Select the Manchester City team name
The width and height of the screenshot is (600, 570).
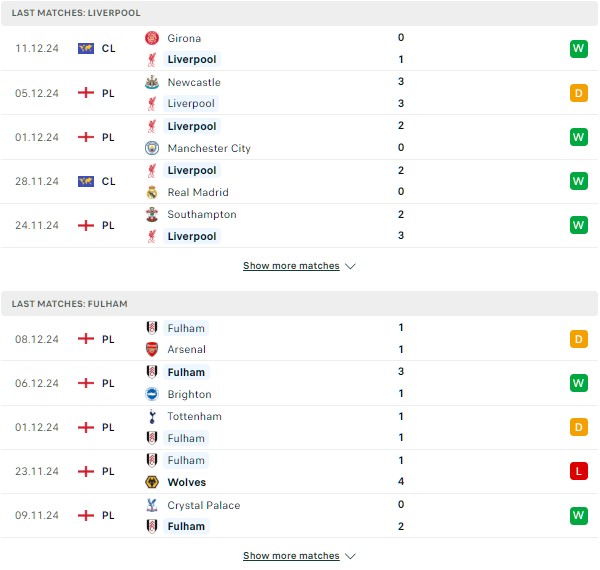point(209,148)
